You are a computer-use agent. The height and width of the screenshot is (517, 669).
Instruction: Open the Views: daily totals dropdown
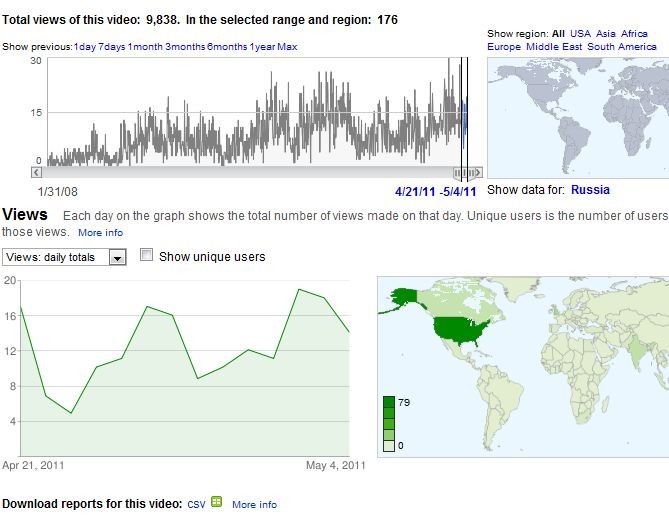(117, 258)
